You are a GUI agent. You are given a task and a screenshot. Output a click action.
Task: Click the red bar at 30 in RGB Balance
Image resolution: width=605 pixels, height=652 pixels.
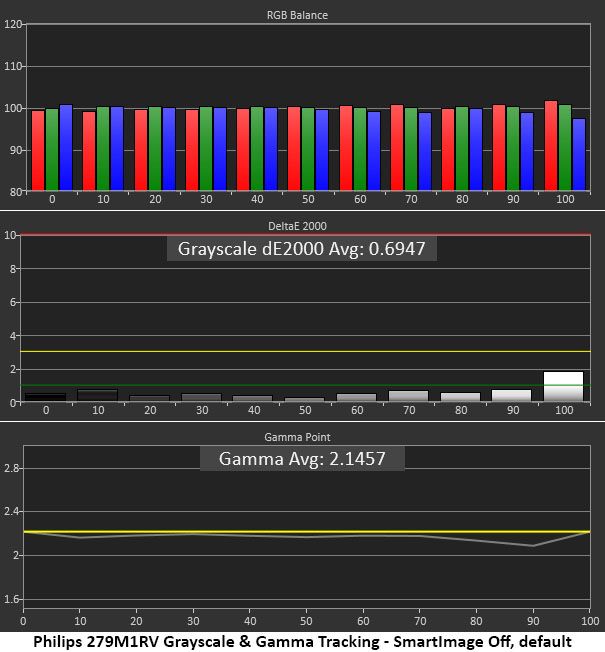[192, 150]
